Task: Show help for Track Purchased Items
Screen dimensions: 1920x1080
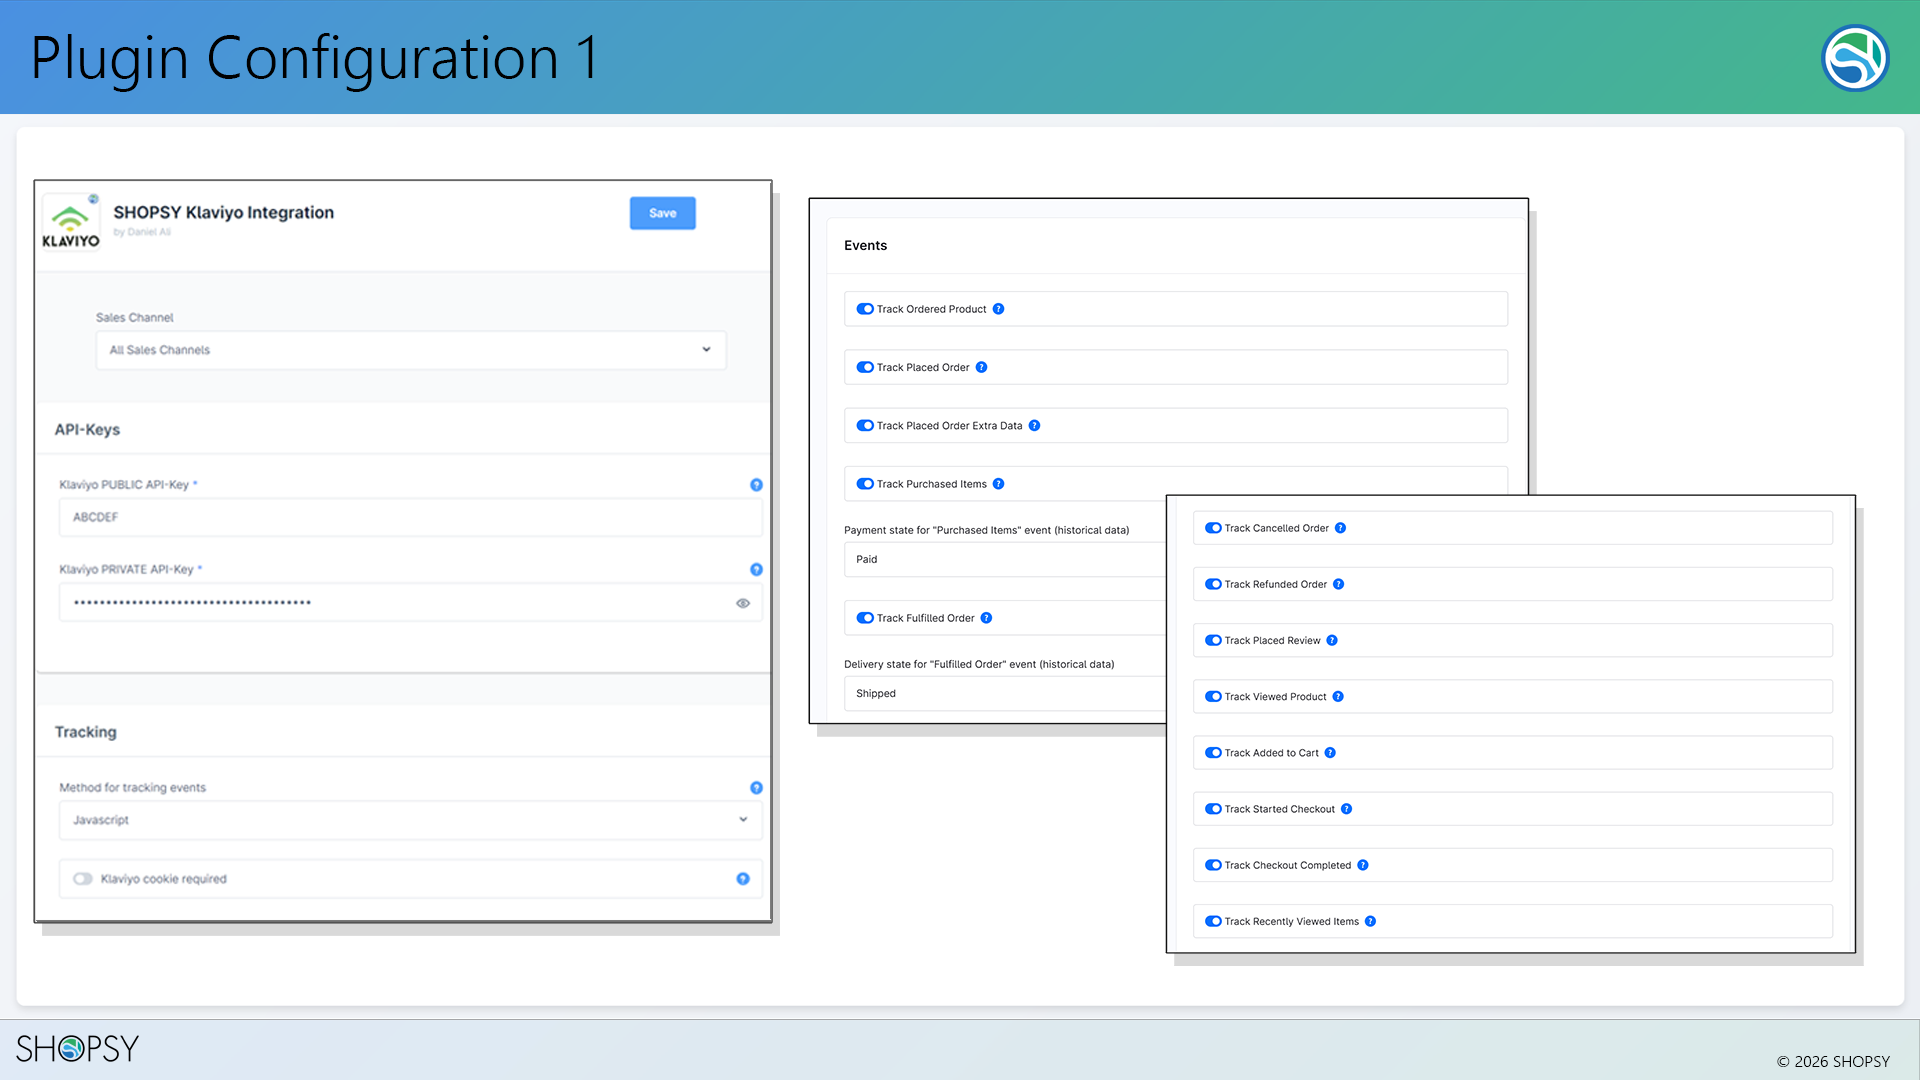Action: [x=998, y=484]
